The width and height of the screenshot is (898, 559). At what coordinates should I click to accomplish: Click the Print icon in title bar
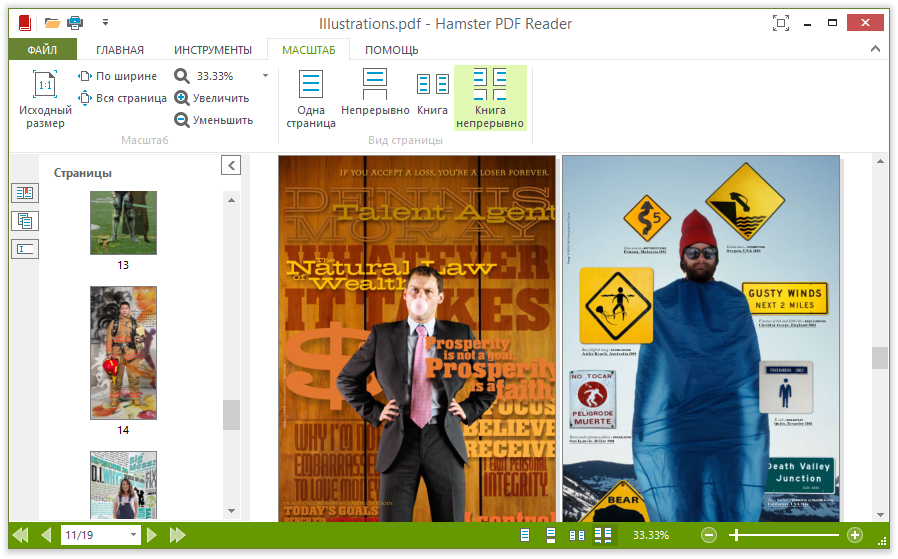(75, 23)
